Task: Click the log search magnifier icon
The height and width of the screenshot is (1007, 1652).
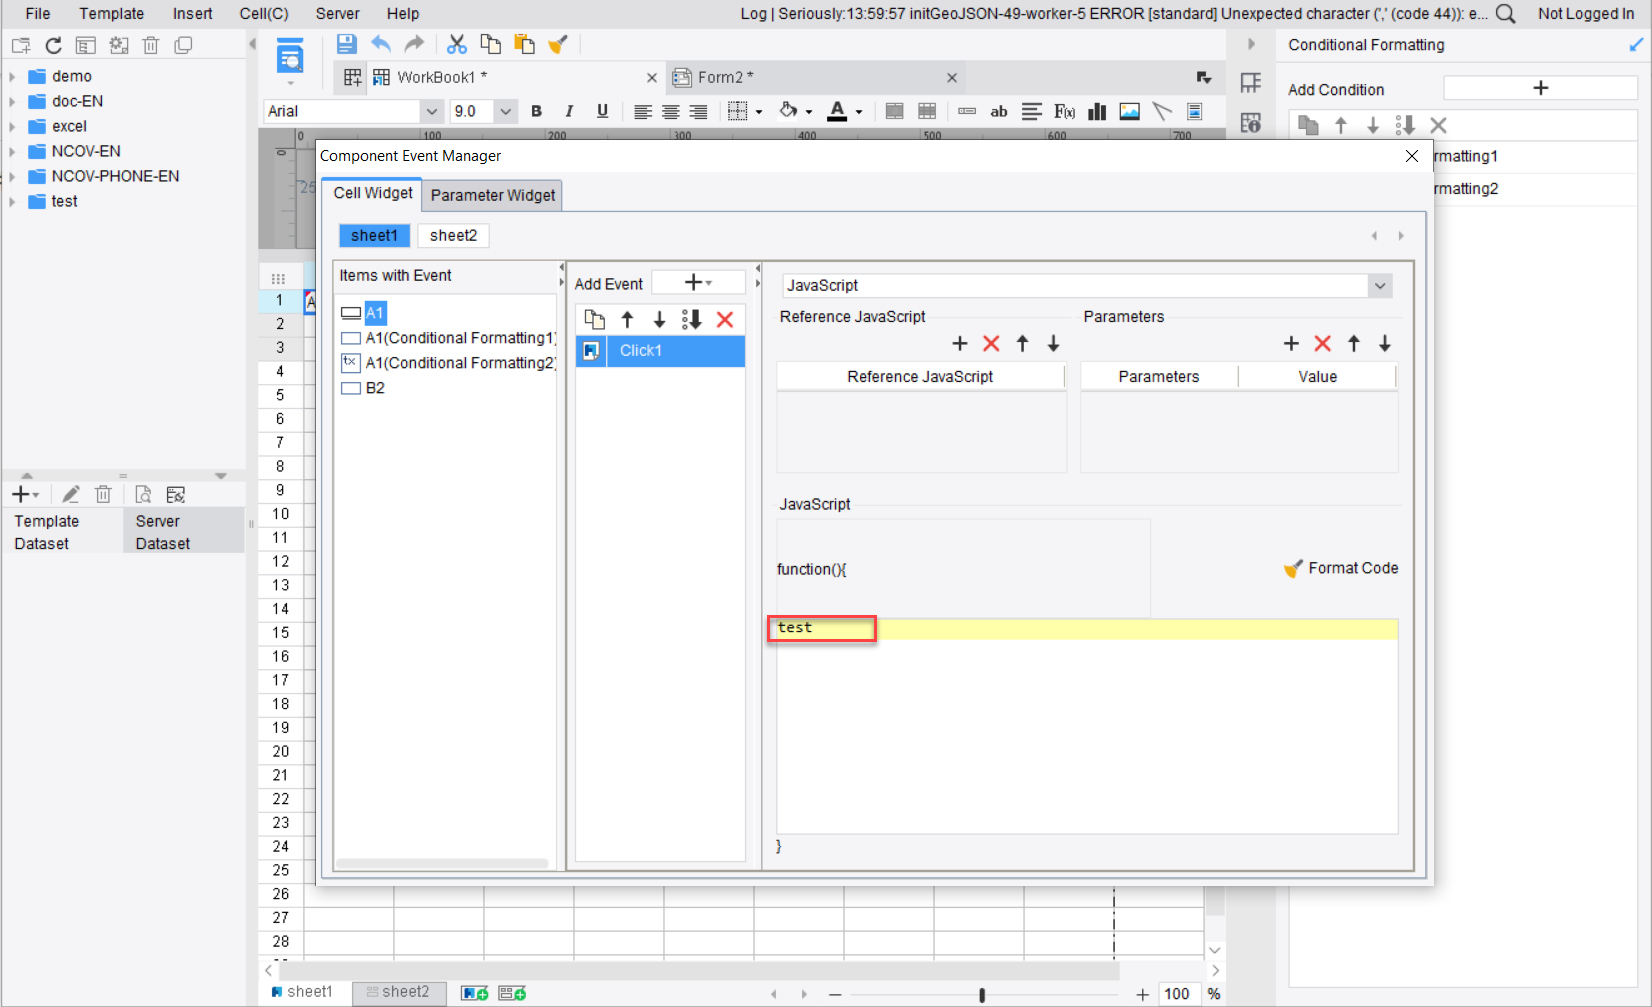Action: point(1506,13)
